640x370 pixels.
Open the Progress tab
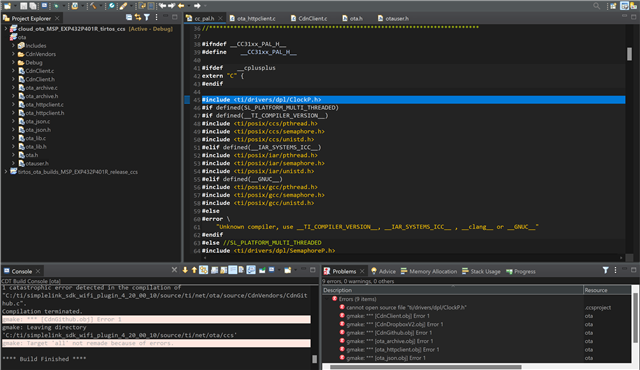coord(521,271)
